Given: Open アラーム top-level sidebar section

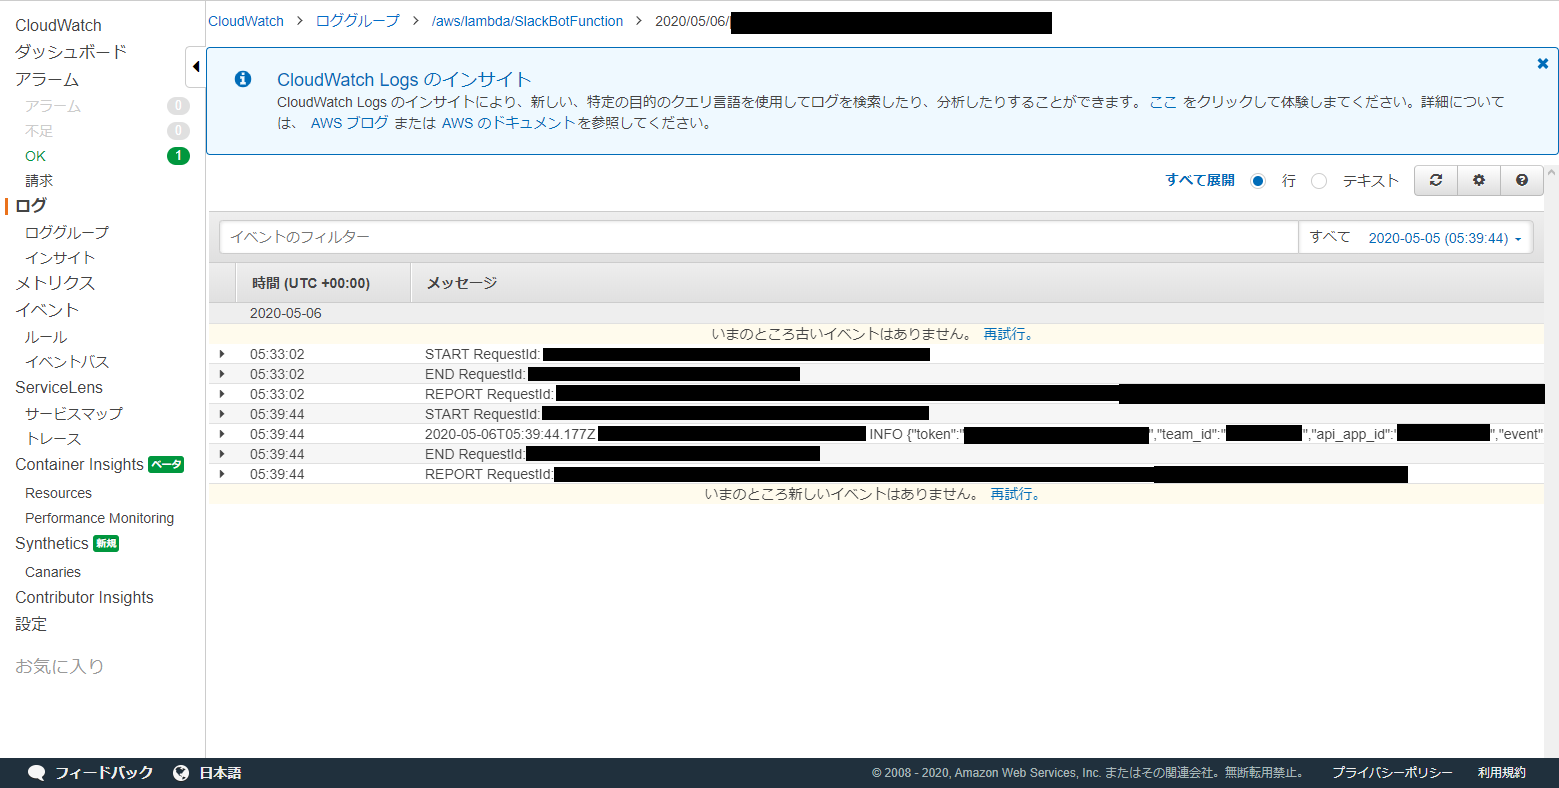Looking at the screenshot, I should [47, 79].
